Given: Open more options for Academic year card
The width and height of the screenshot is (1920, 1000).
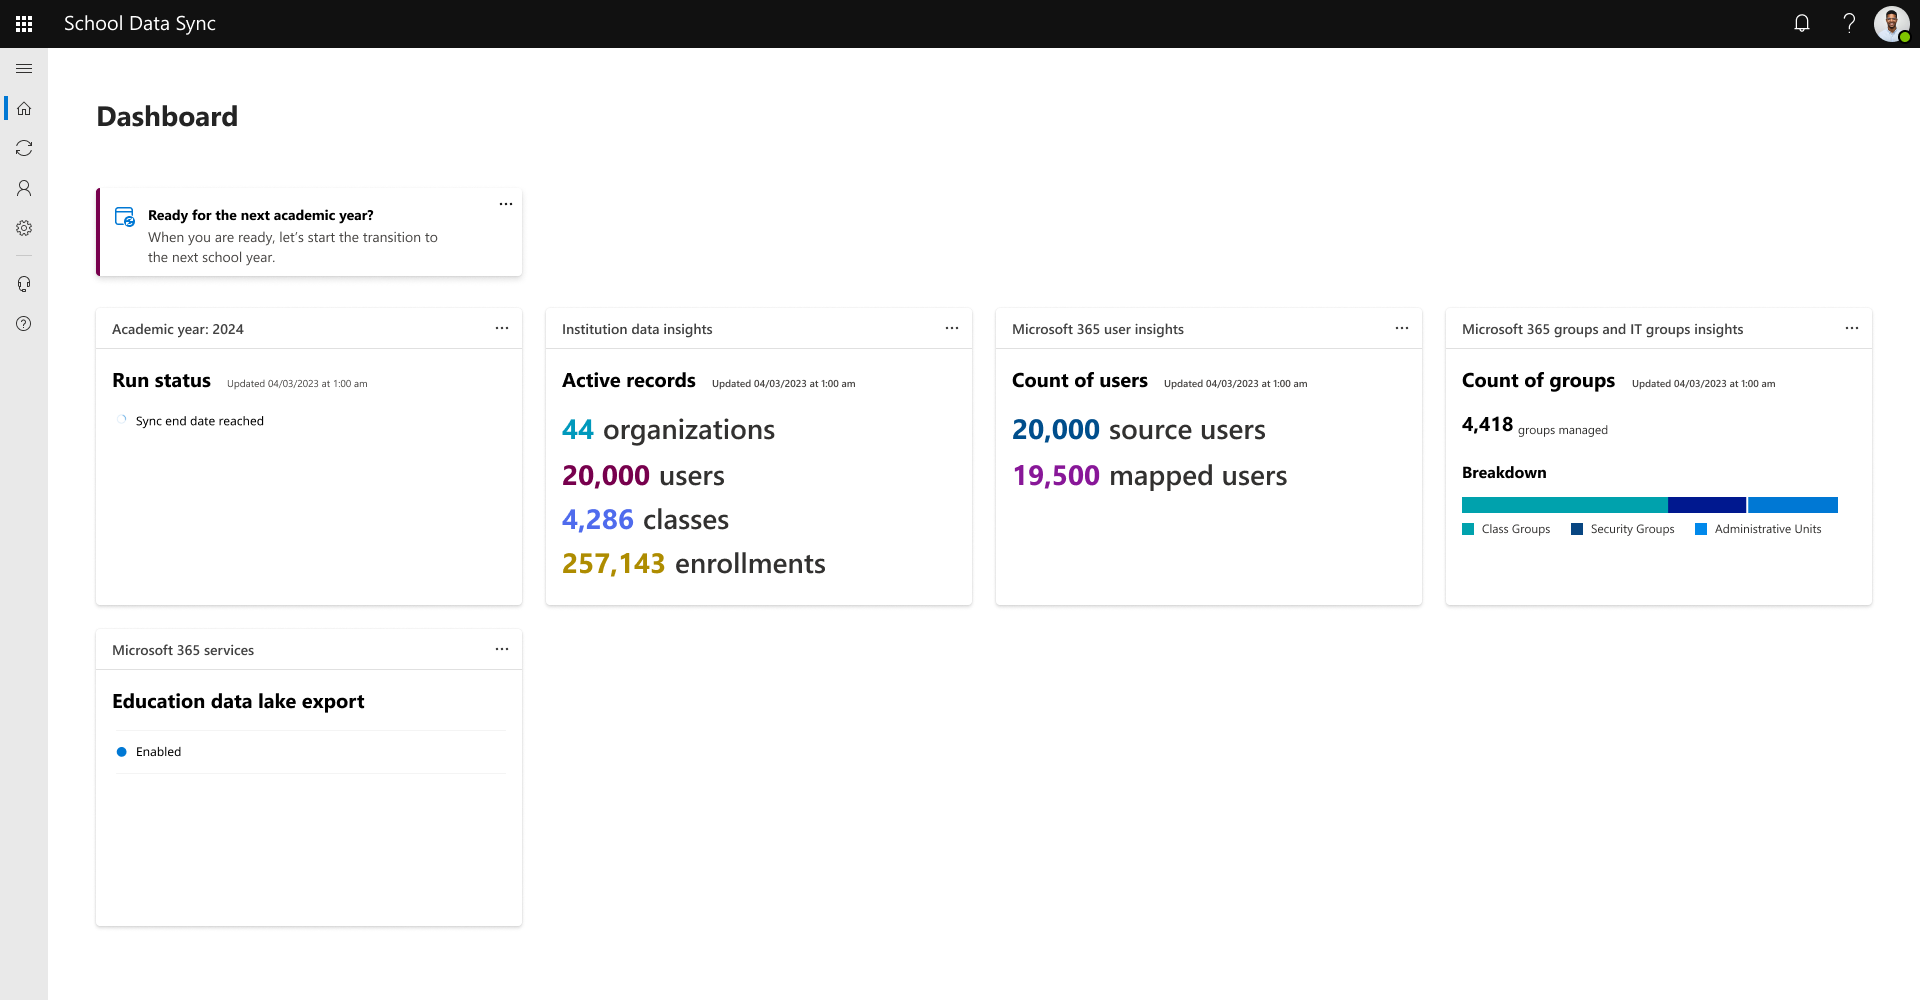Looking at the screenshot, I should 502,328.
